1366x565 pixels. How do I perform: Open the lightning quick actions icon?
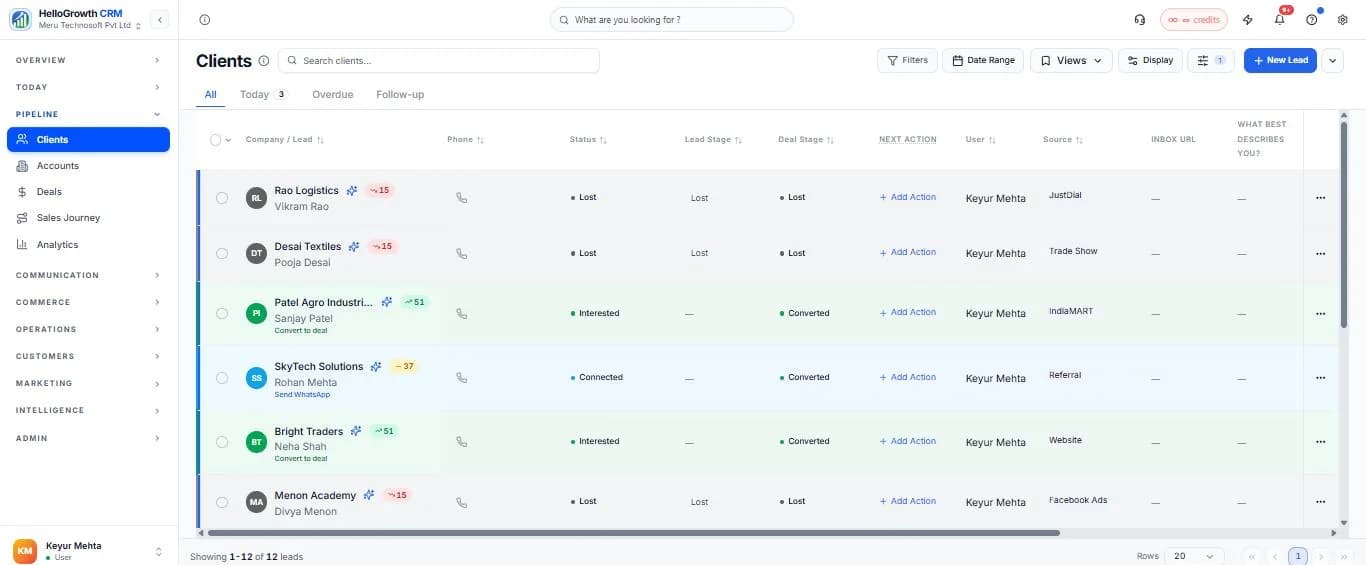pos(1247,20)
